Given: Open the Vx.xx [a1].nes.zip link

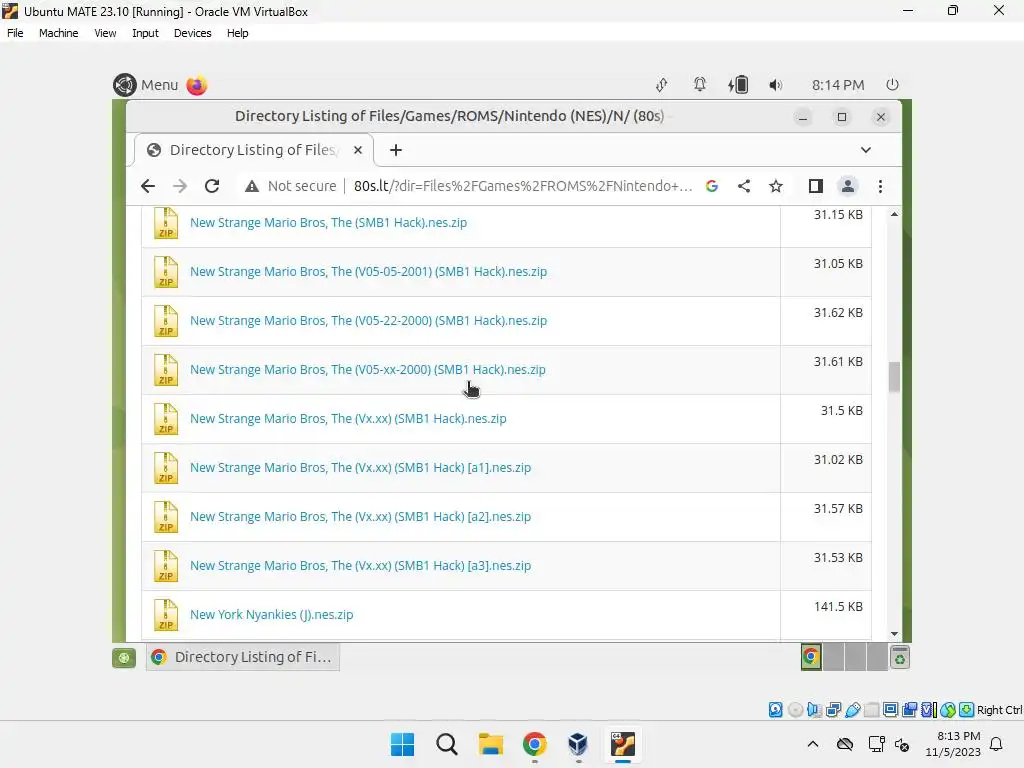Looking at the screenshot, I should pyautogui.click(x=360, y=468).
